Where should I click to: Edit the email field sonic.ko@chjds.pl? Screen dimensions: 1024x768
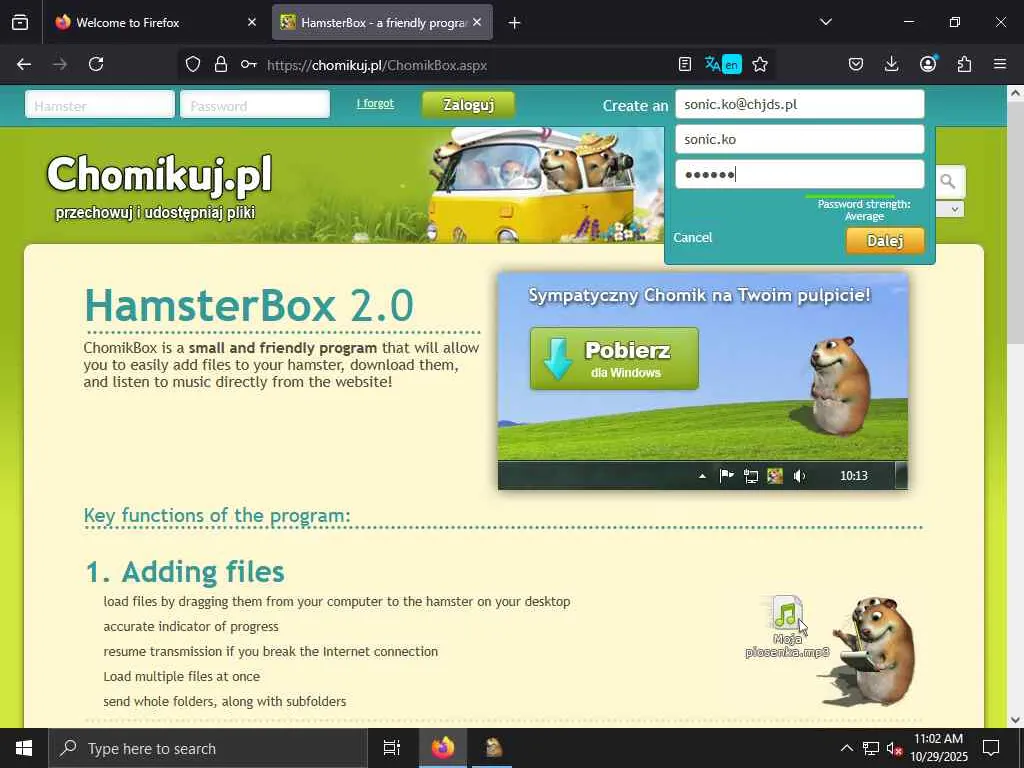click(x=799, y=104)
